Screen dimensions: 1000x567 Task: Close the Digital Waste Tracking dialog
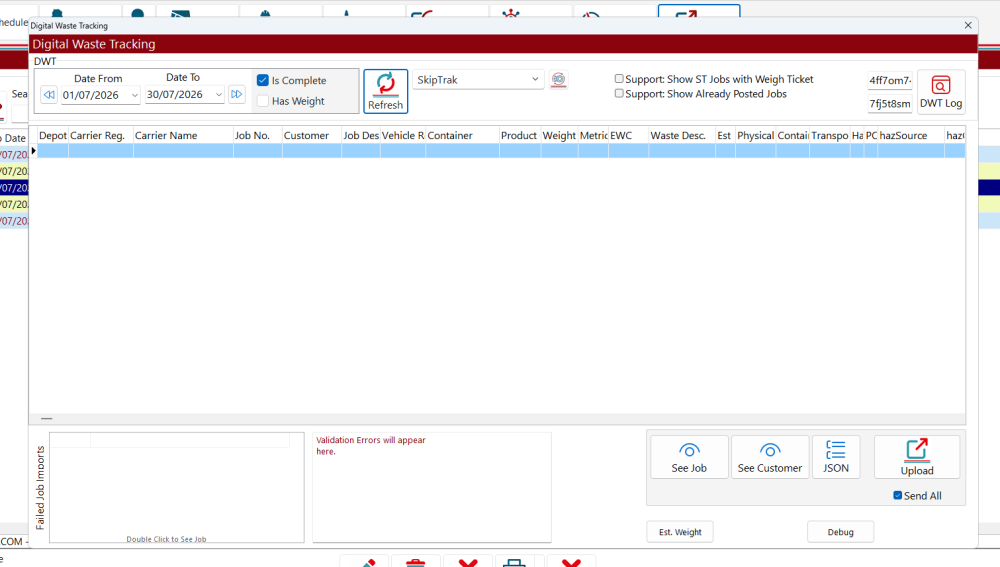[967, 26]
